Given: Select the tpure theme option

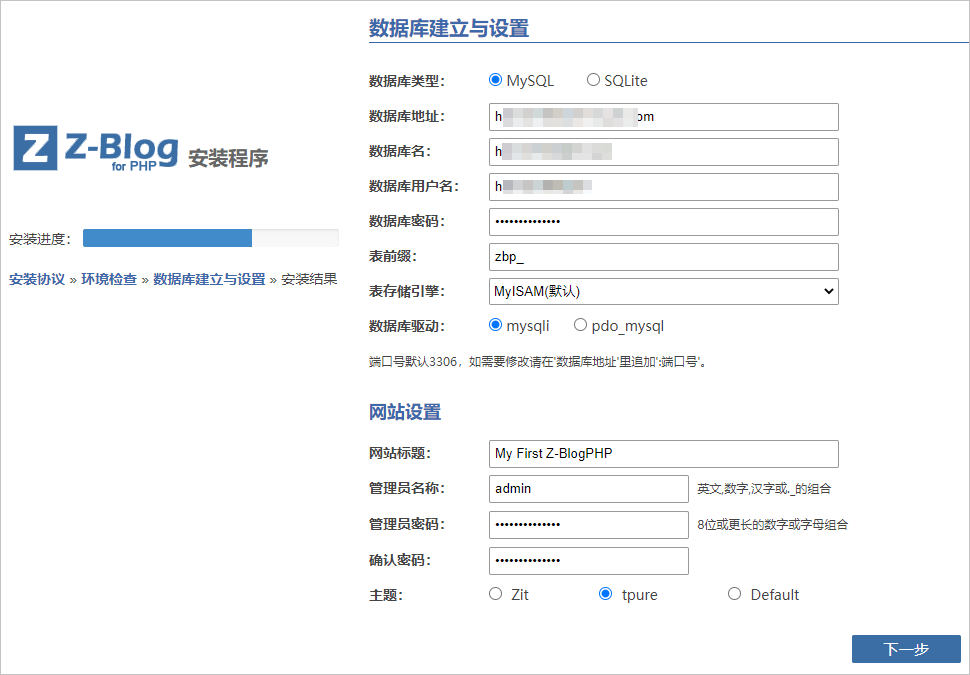Looking at the screenshot, I should click(x=606, y=594).
